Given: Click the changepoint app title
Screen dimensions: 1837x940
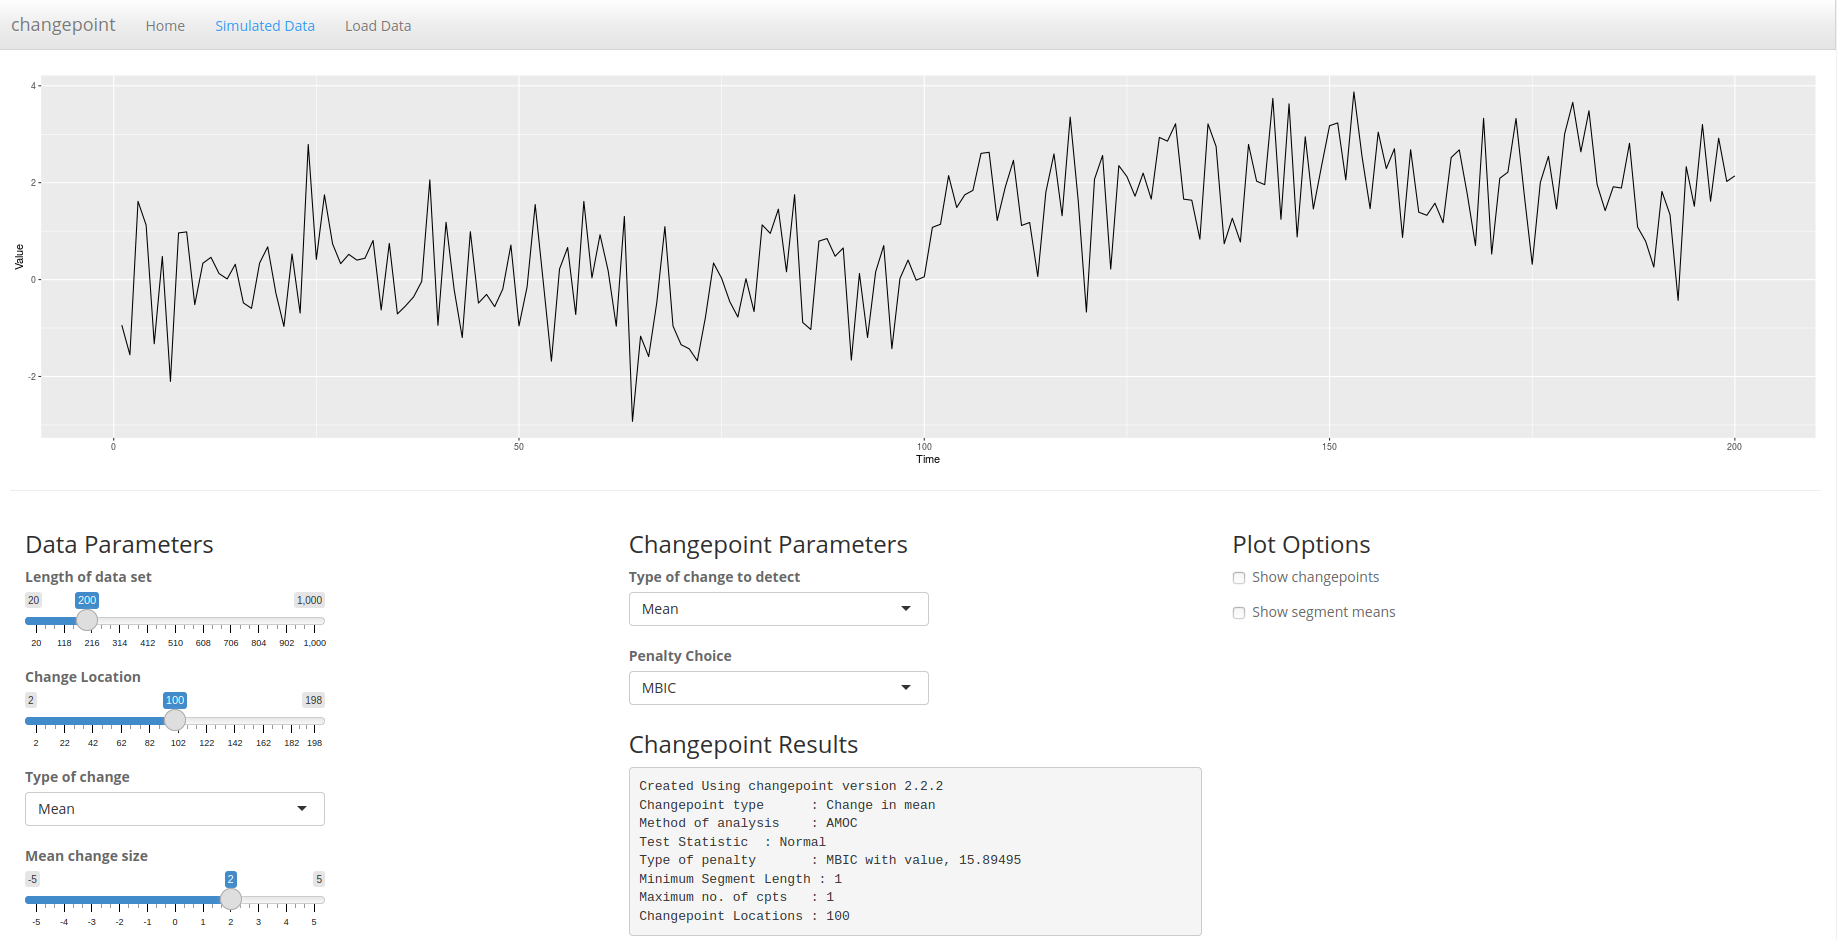Looking at the screenshot, I should click(63, 24).
